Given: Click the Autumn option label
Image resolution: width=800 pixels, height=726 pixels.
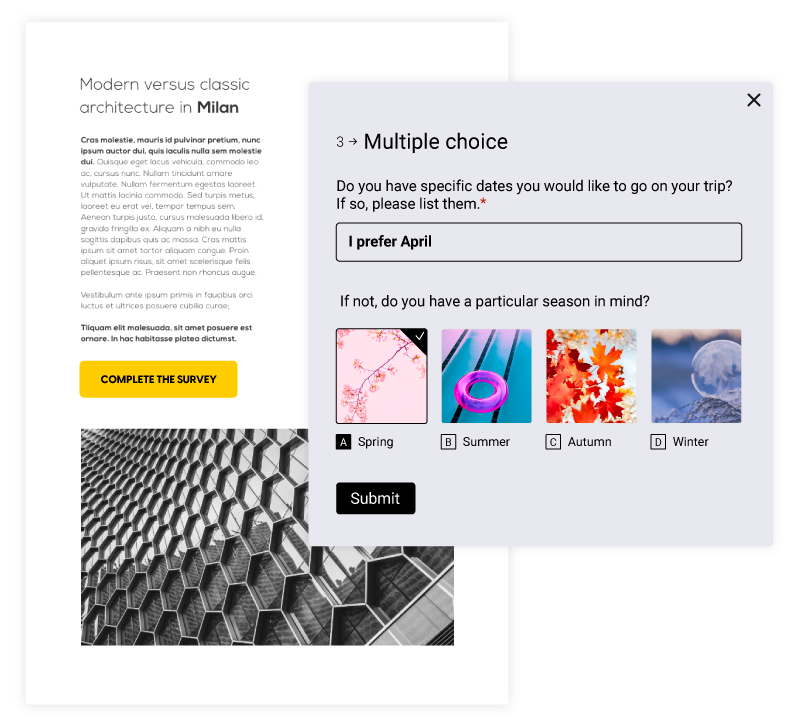Looking at the screenshot, I should (589, 442).
